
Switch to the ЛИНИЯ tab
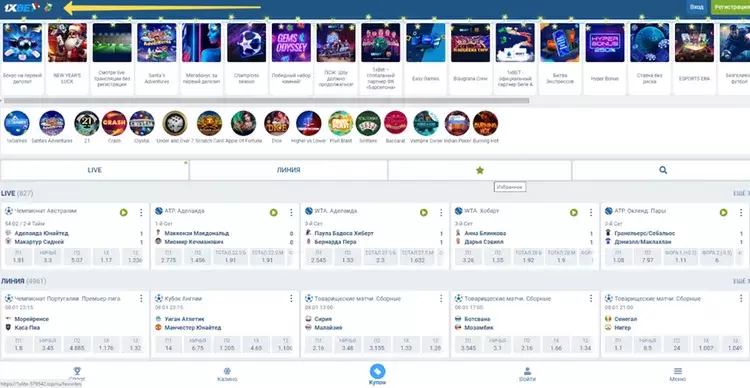[288, 170]
